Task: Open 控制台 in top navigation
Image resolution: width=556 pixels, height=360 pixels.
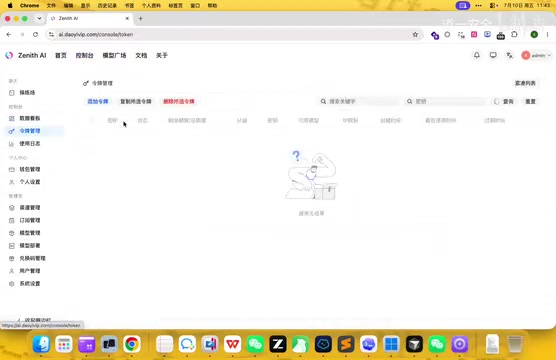Action: coord(84,55)
